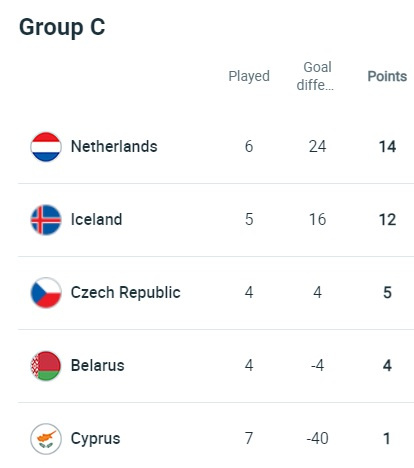Open the Czech Republic team link
Viewport: 414px width, 468px height.
click(126, 293)
